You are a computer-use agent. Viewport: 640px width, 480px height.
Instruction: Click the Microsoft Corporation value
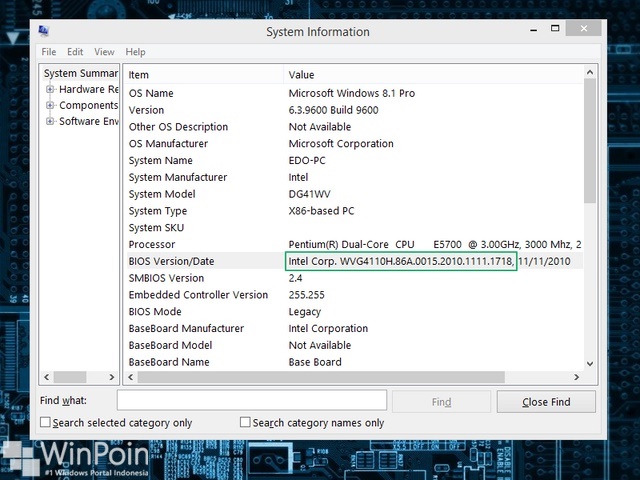point(341,144)
